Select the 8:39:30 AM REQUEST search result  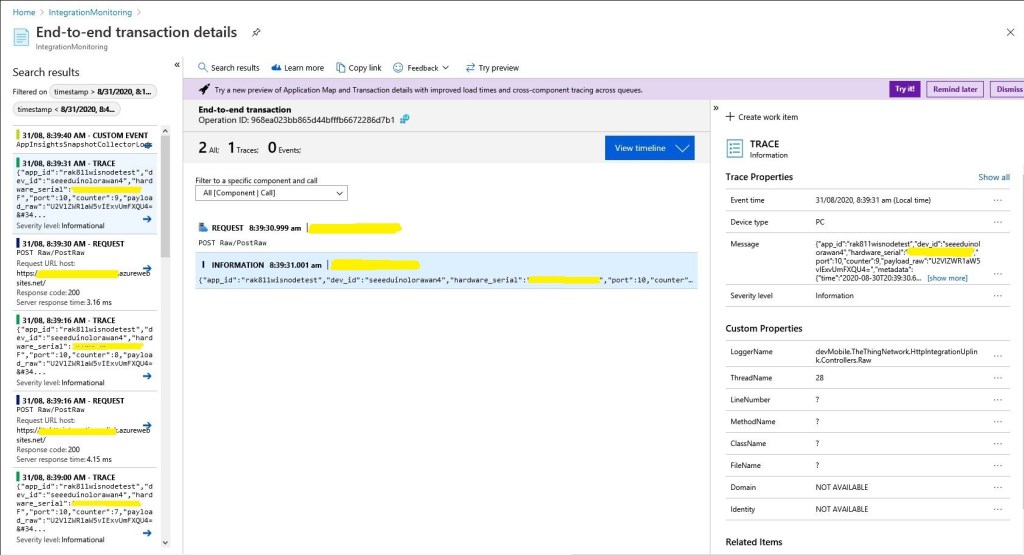pos(84,271)
